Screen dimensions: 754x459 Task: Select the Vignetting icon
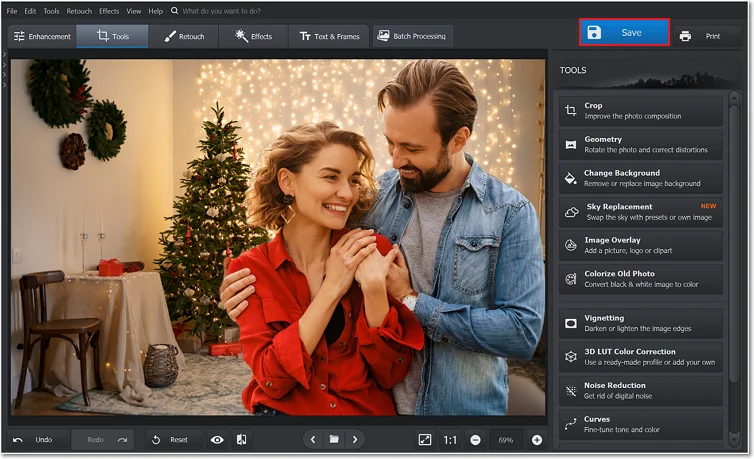pos(571,323)
